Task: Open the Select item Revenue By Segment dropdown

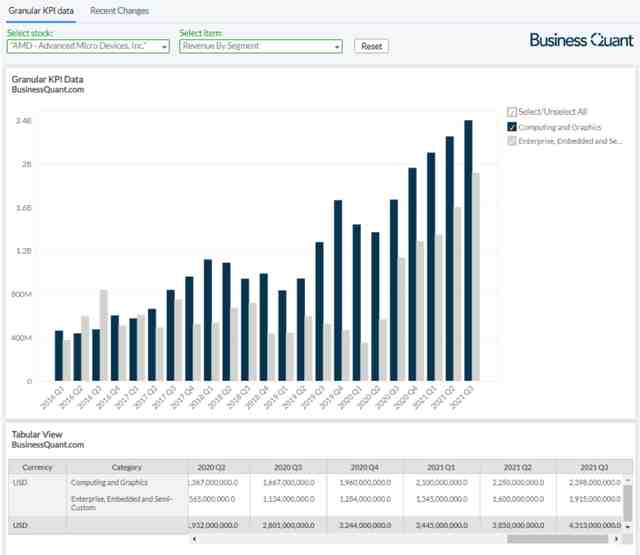Action: [x=260, y=46]
